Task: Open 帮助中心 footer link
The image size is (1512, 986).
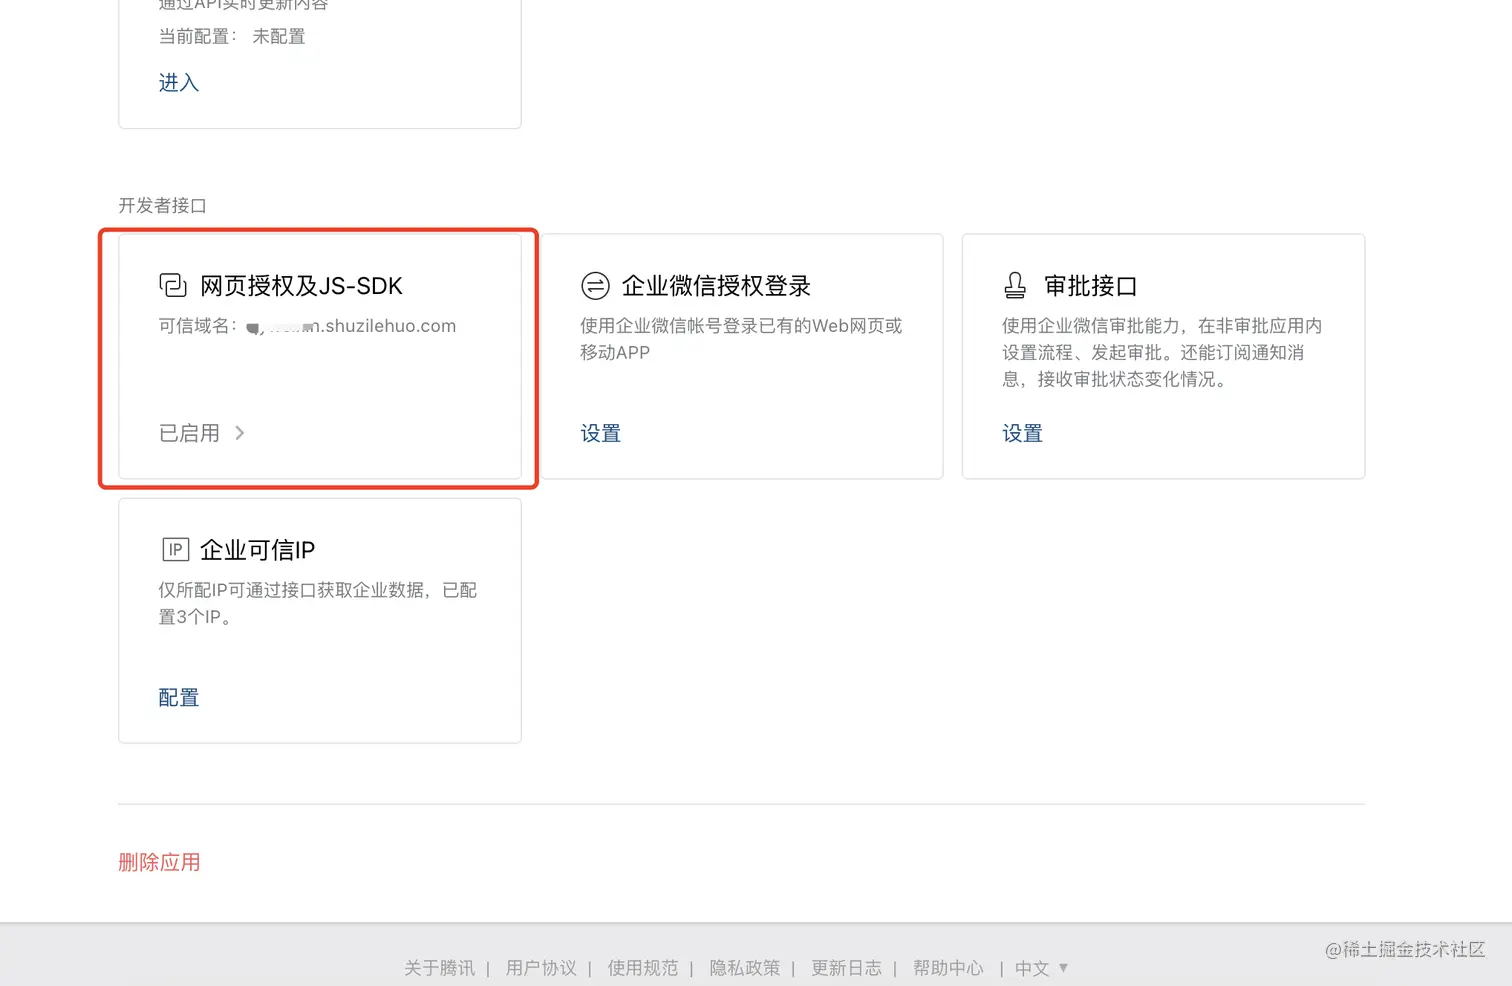Action: [x=948, y=968]
